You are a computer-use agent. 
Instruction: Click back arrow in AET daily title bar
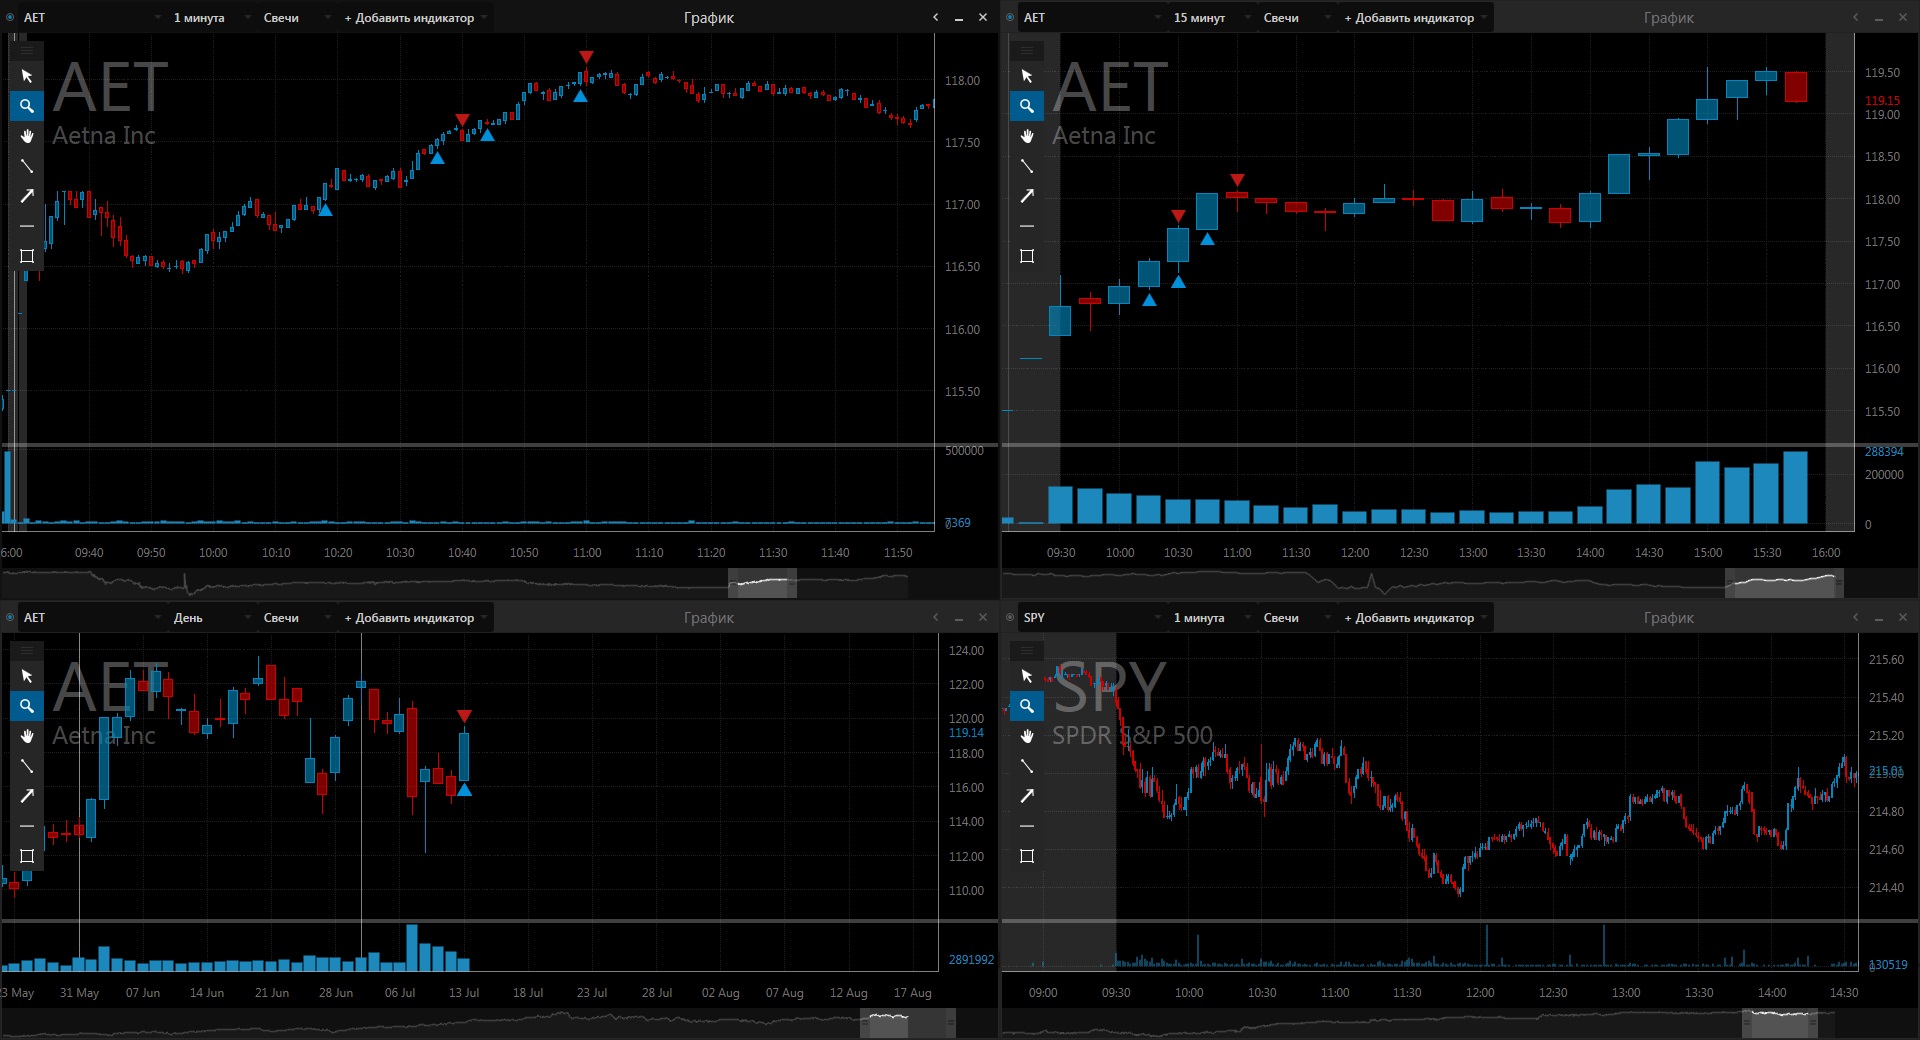coord(936,618)
